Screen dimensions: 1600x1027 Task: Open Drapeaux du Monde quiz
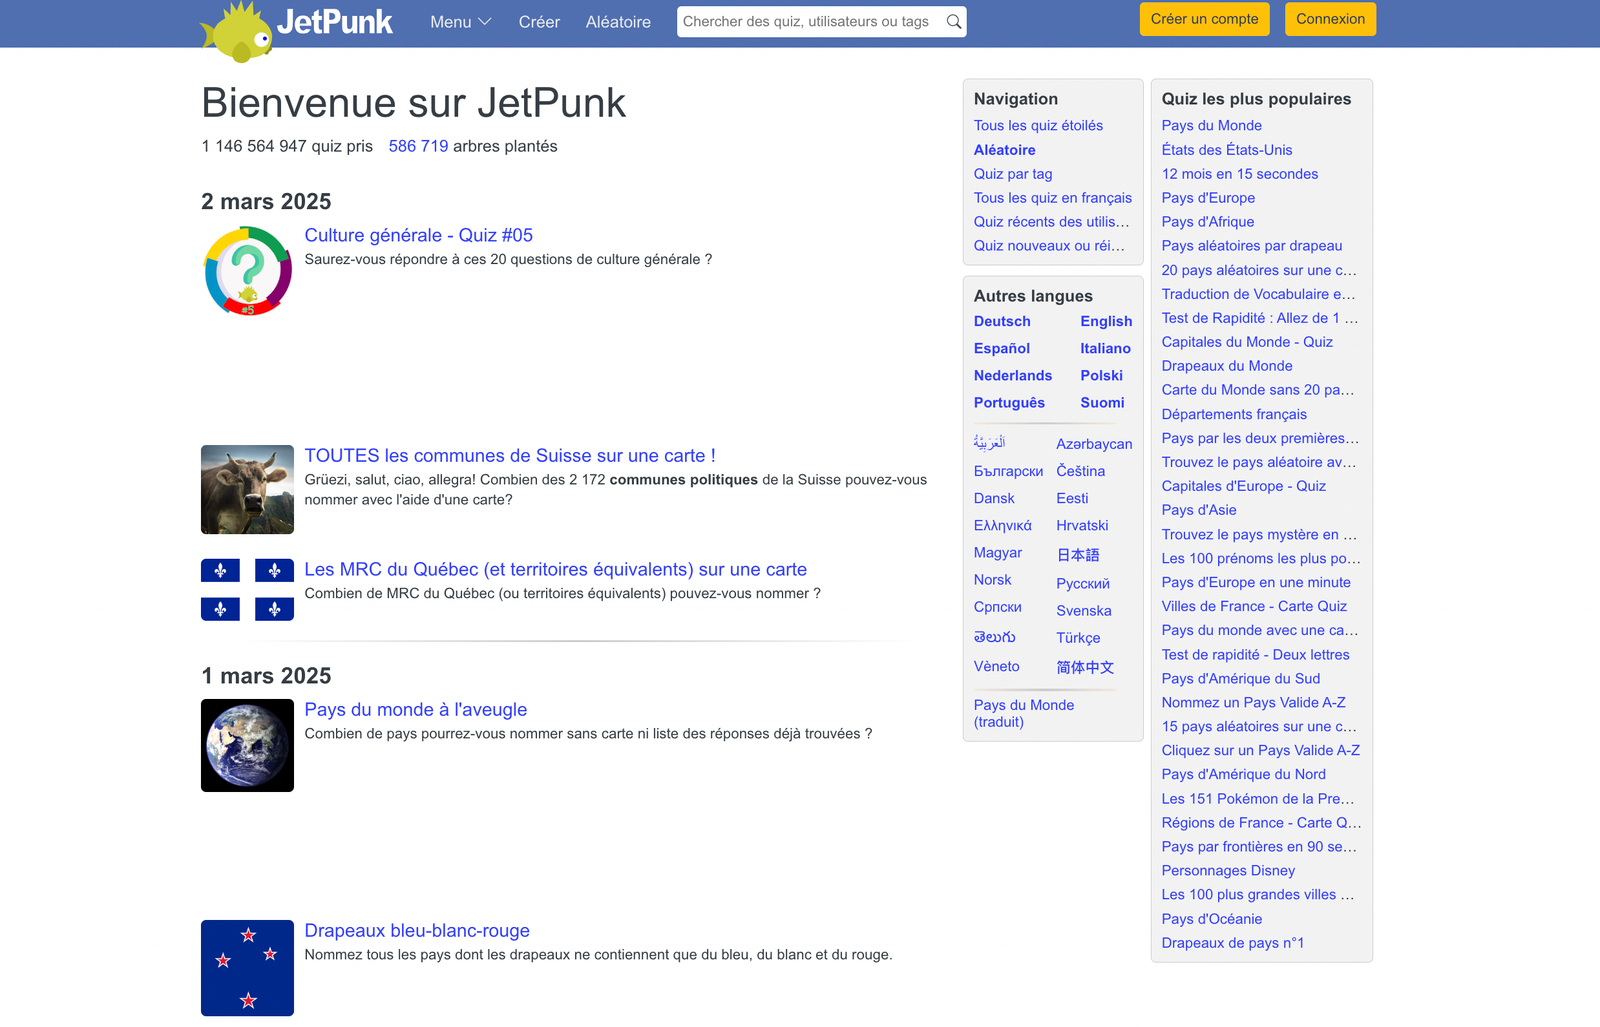(1227, 366)
